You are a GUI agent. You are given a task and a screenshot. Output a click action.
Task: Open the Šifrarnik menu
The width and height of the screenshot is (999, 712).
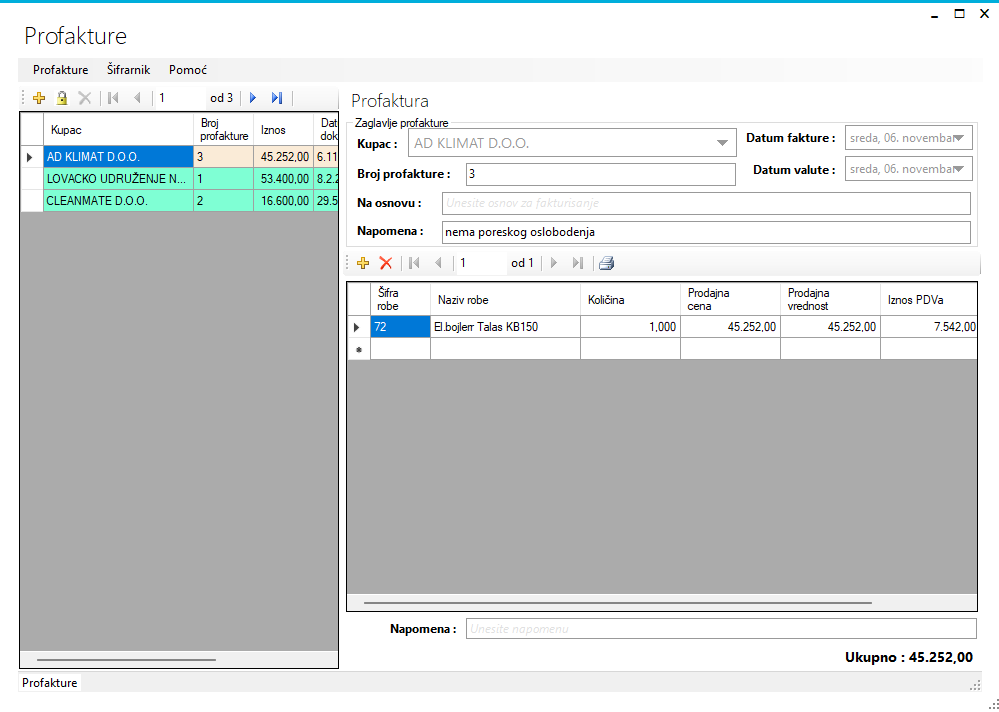tap(128, 70)
